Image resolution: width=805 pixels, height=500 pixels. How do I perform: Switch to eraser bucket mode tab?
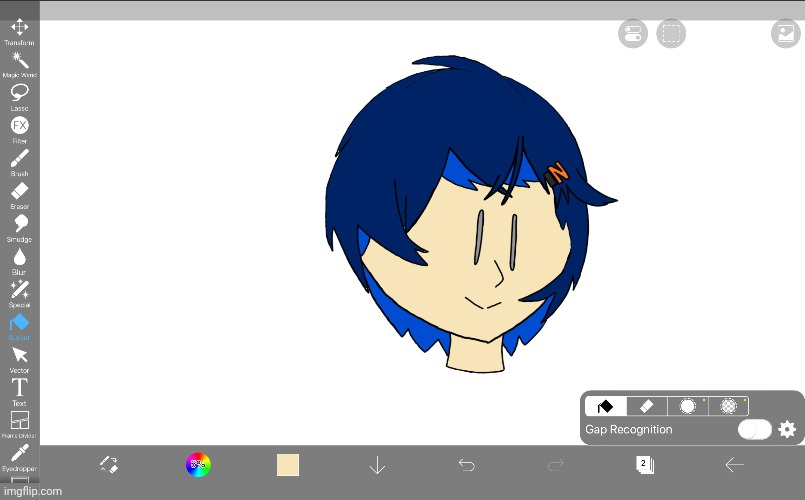pyautogui.click(x=646, y=406)
